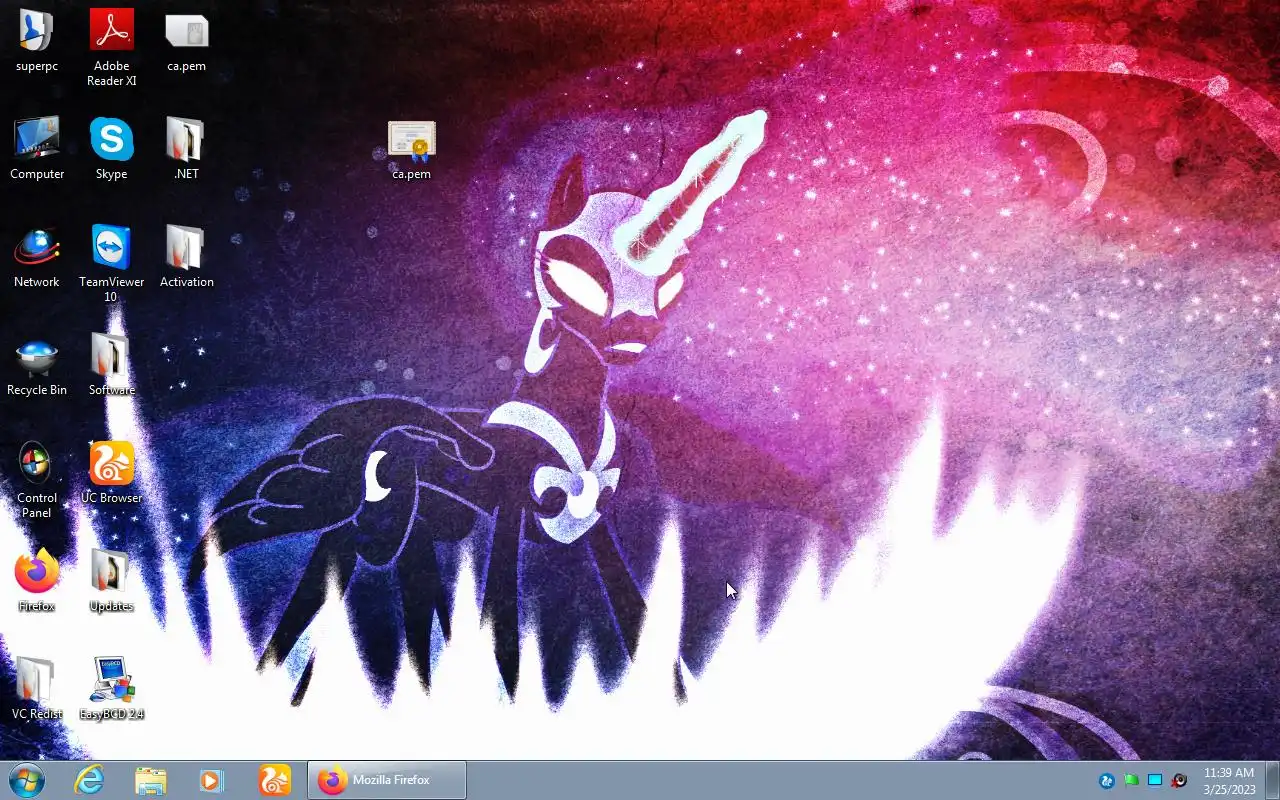Screen dimensions: 1280x800
Task: Open the muted volume tray icon
Action: click(1179, 780)
